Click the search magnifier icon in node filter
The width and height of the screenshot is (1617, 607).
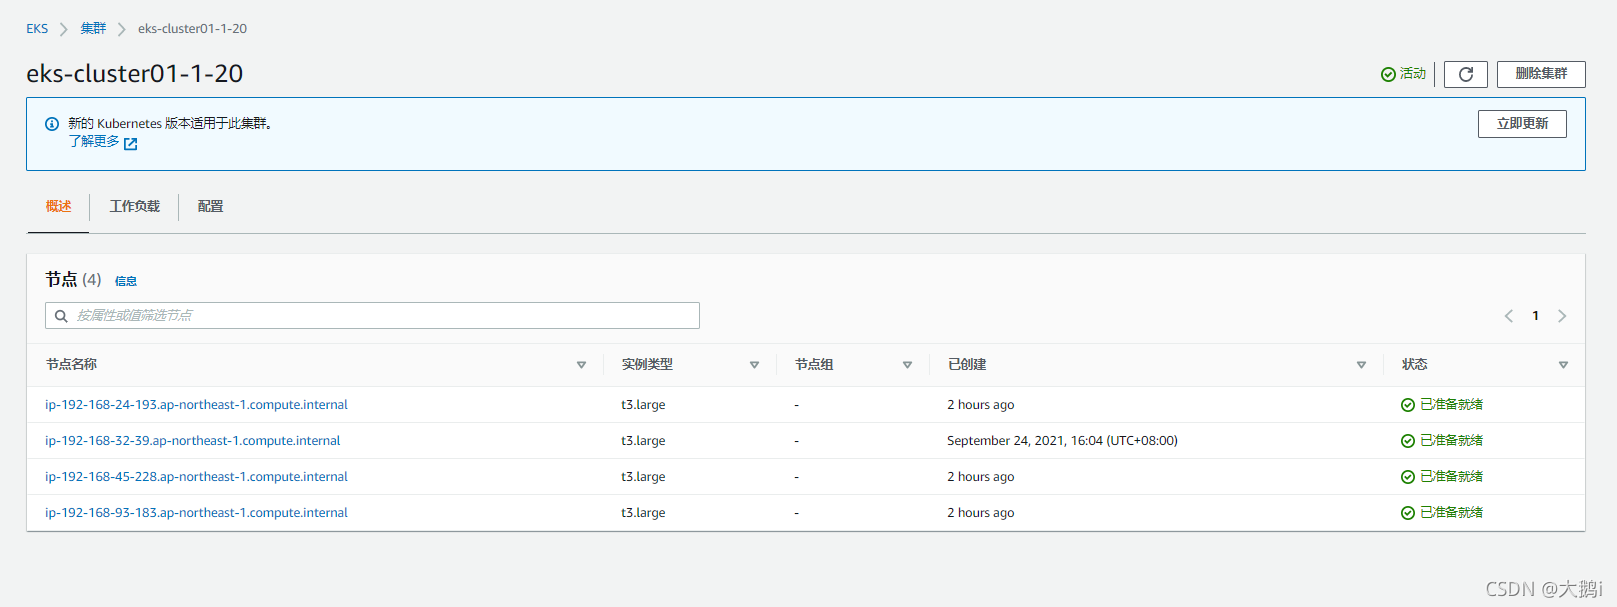click(x=61, y=316)
